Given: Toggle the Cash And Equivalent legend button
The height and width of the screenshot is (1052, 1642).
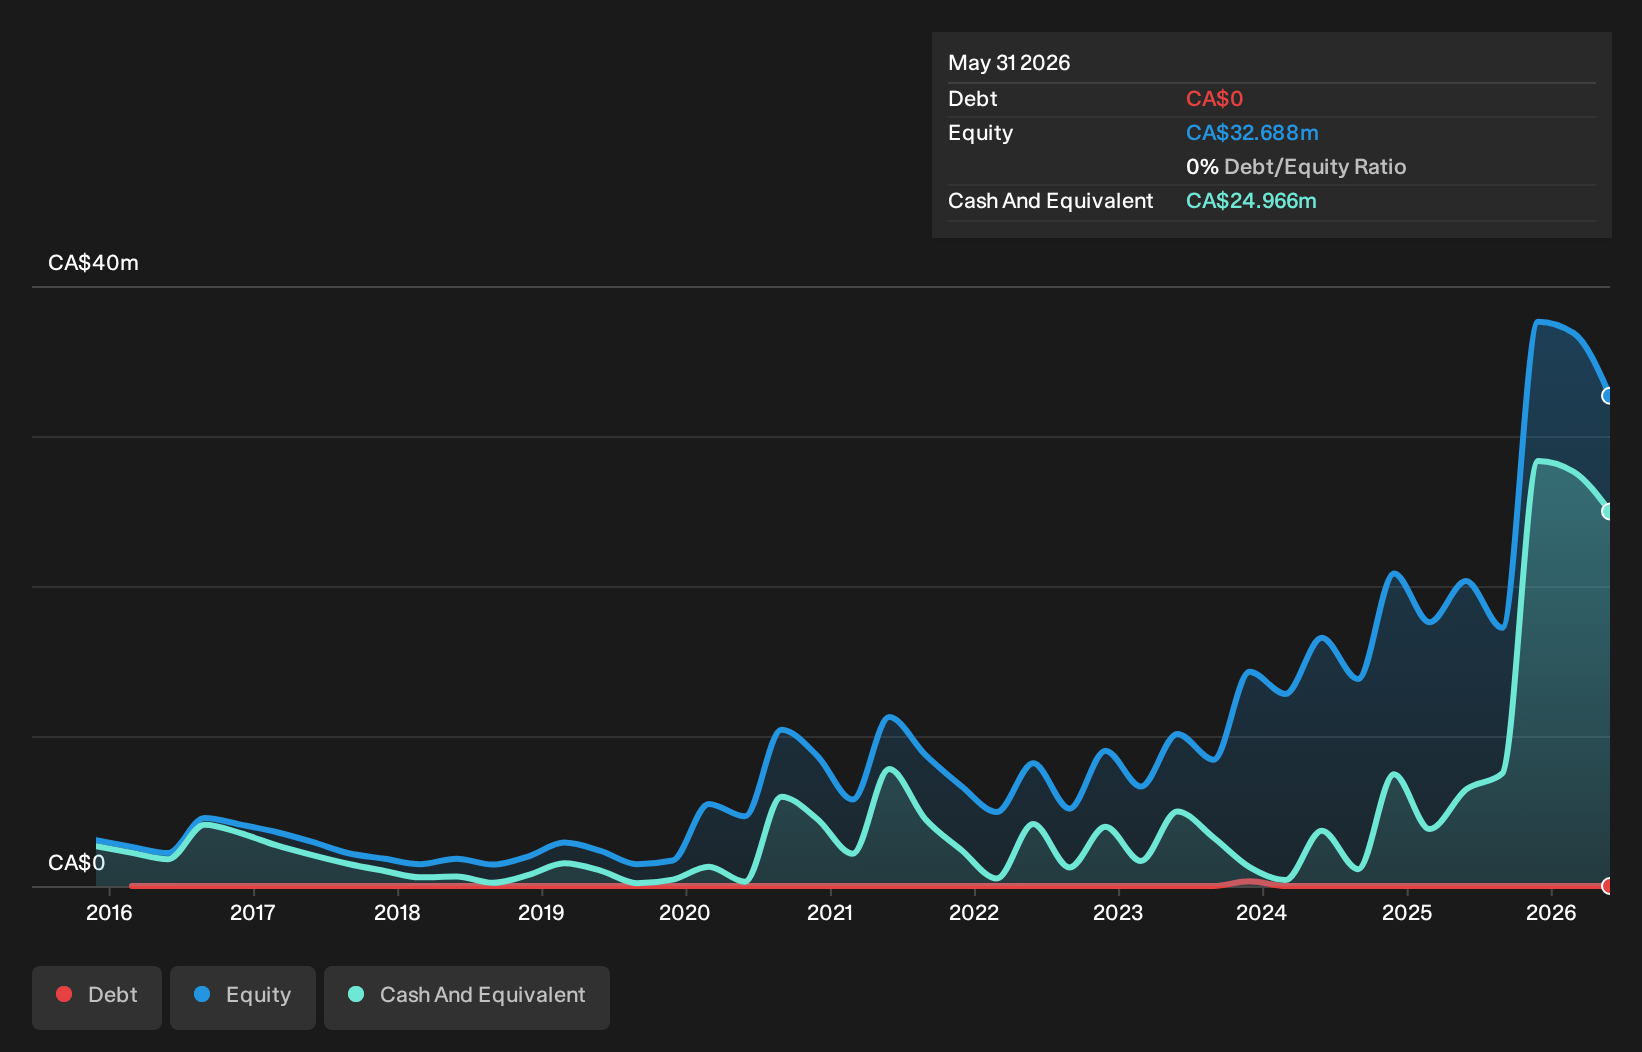Looking at the screenshot, I should (x=467, y=997).
